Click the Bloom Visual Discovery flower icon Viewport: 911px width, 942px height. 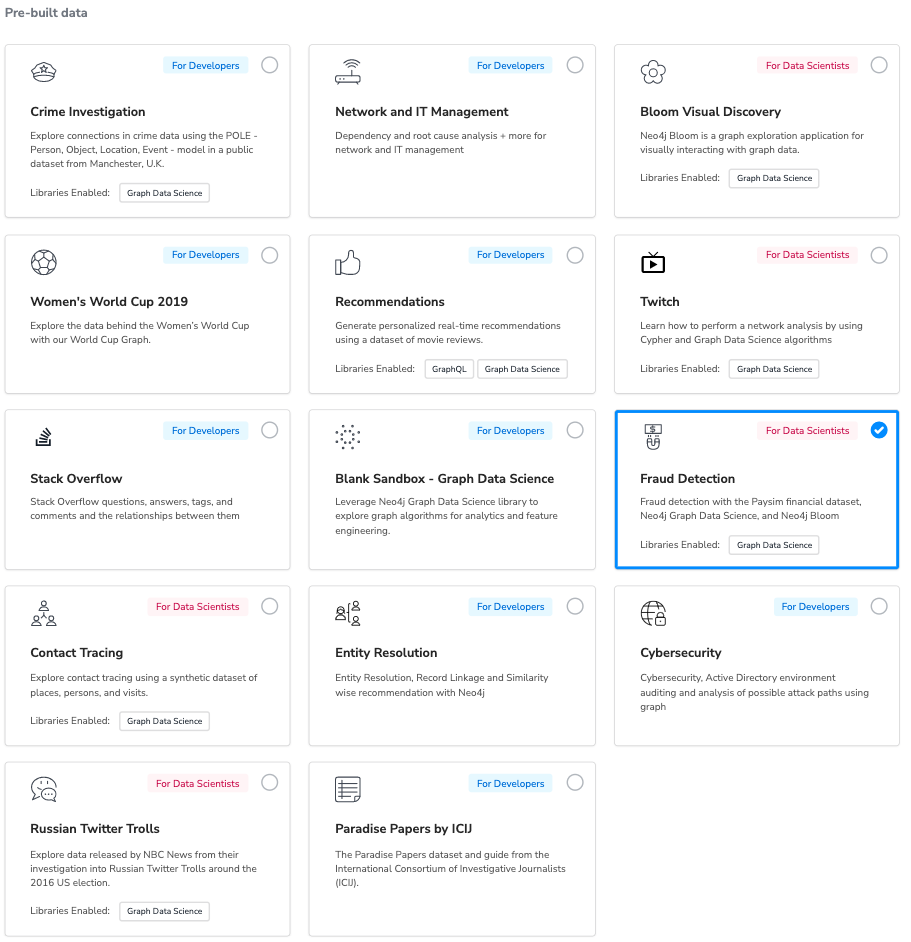[x=653, y=72]
